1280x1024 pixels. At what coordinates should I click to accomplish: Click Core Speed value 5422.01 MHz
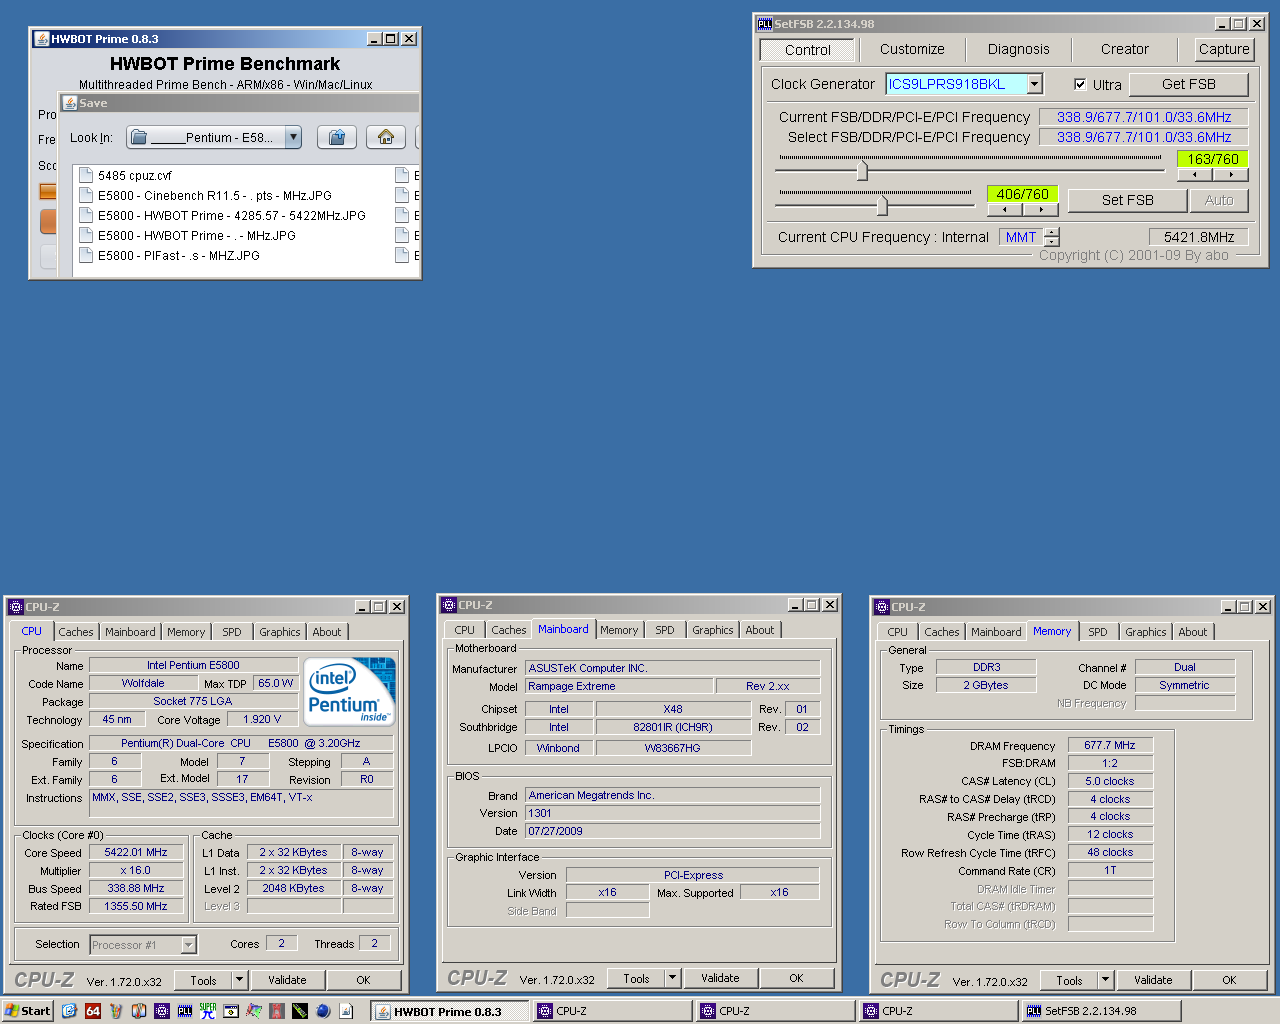click(x=136, y=852)
